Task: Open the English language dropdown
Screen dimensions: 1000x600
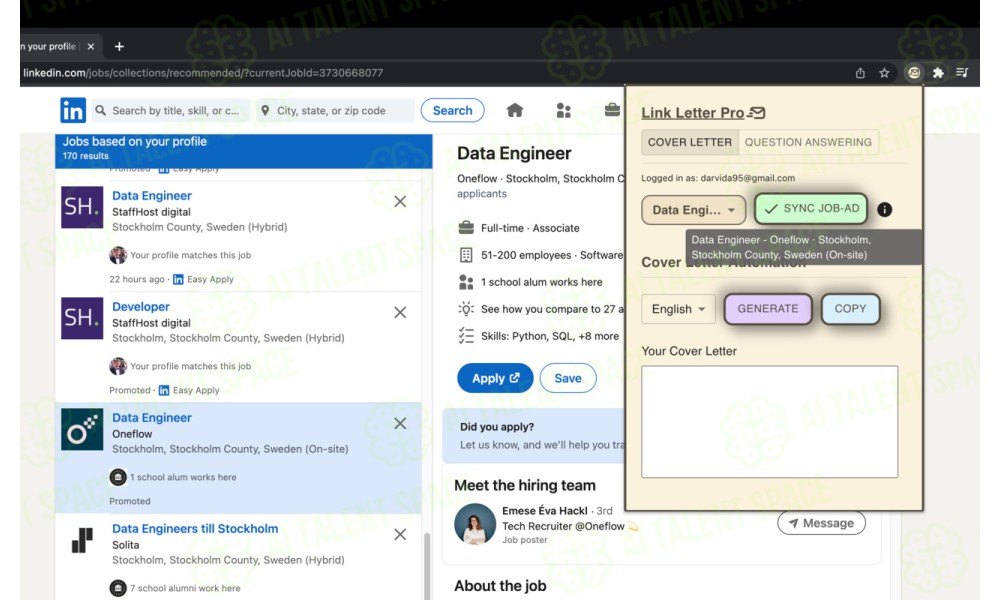Action: [678, 309]
